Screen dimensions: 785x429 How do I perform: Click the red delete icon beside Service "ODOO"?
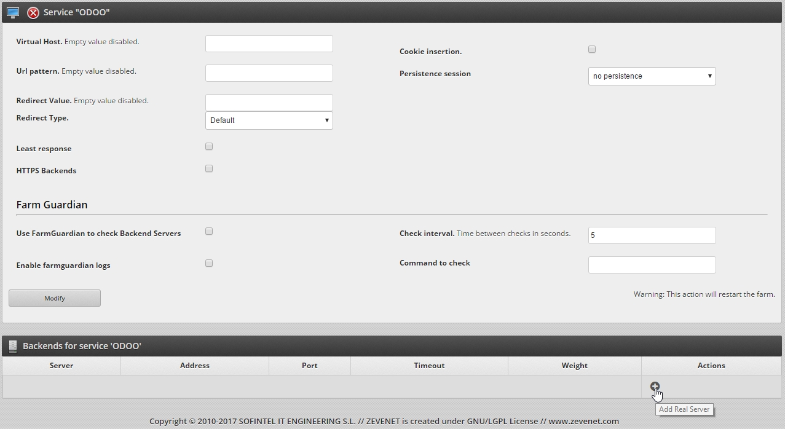[33, 12]
